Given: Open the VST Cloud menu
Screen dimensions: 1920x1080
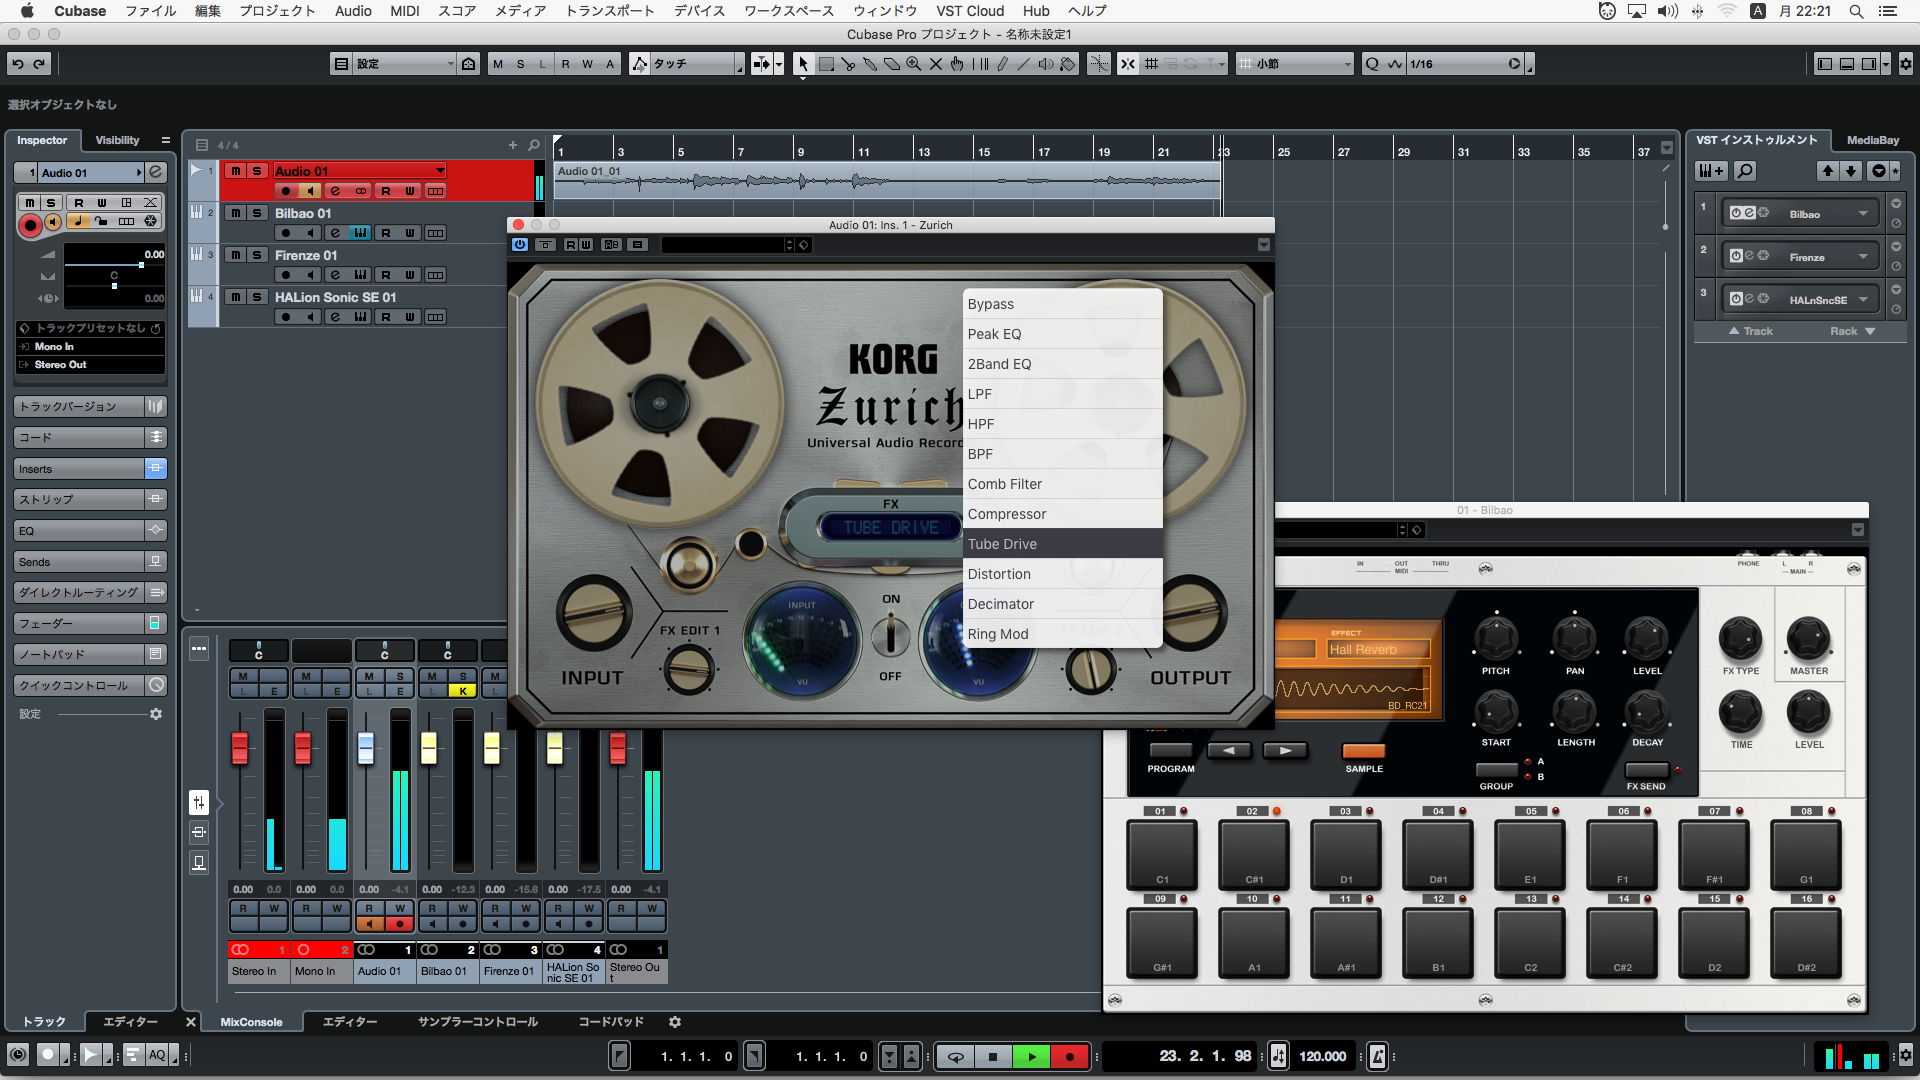Looking at the screenshot, I should [970, 11].
